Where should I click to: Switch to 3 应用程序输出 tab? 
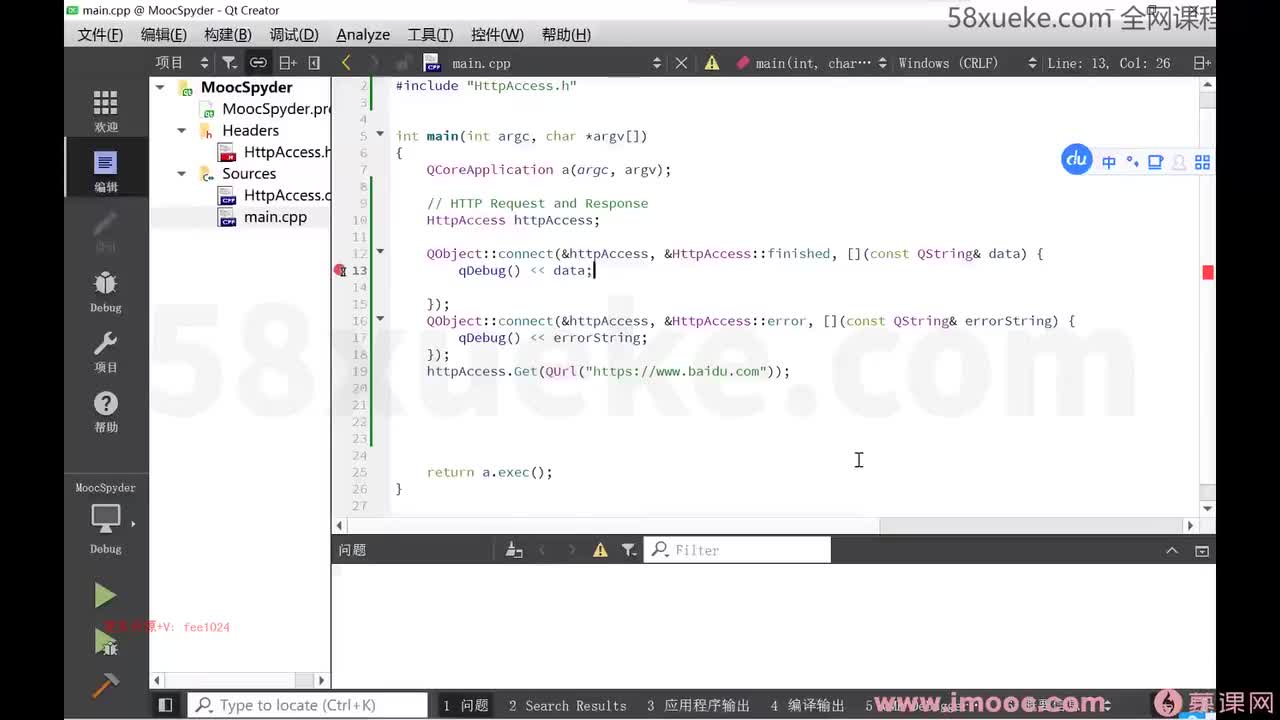(698, 705)
